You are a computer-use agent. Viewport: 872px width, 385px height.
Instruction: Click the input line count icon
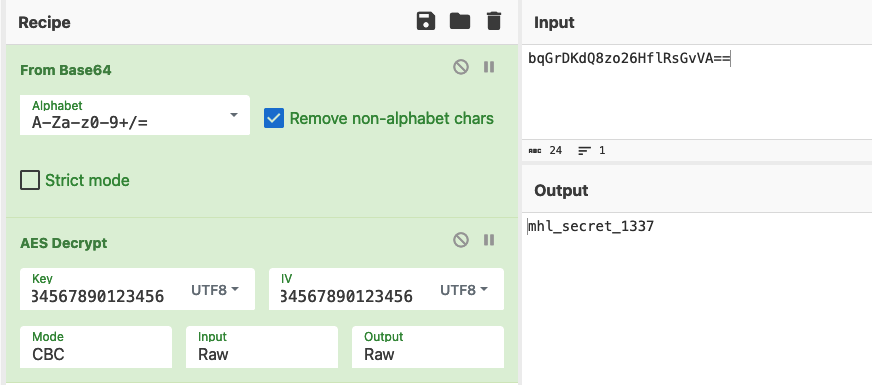[584, 150]
